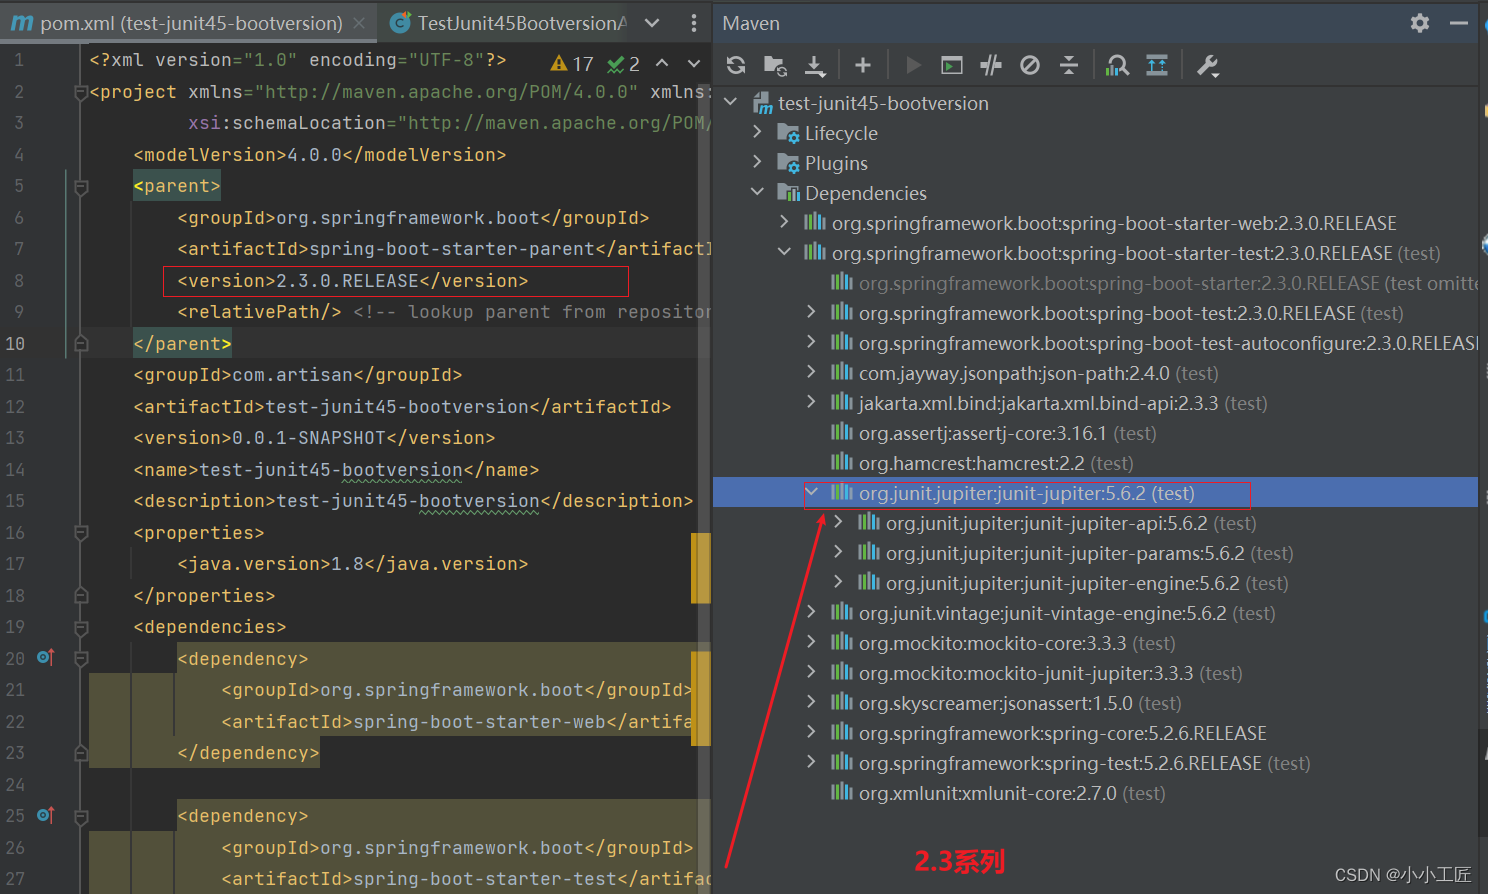Screen dimensions: 1488x894
Task: Click yellow warning stripe beside line 17
Action: 700,568
